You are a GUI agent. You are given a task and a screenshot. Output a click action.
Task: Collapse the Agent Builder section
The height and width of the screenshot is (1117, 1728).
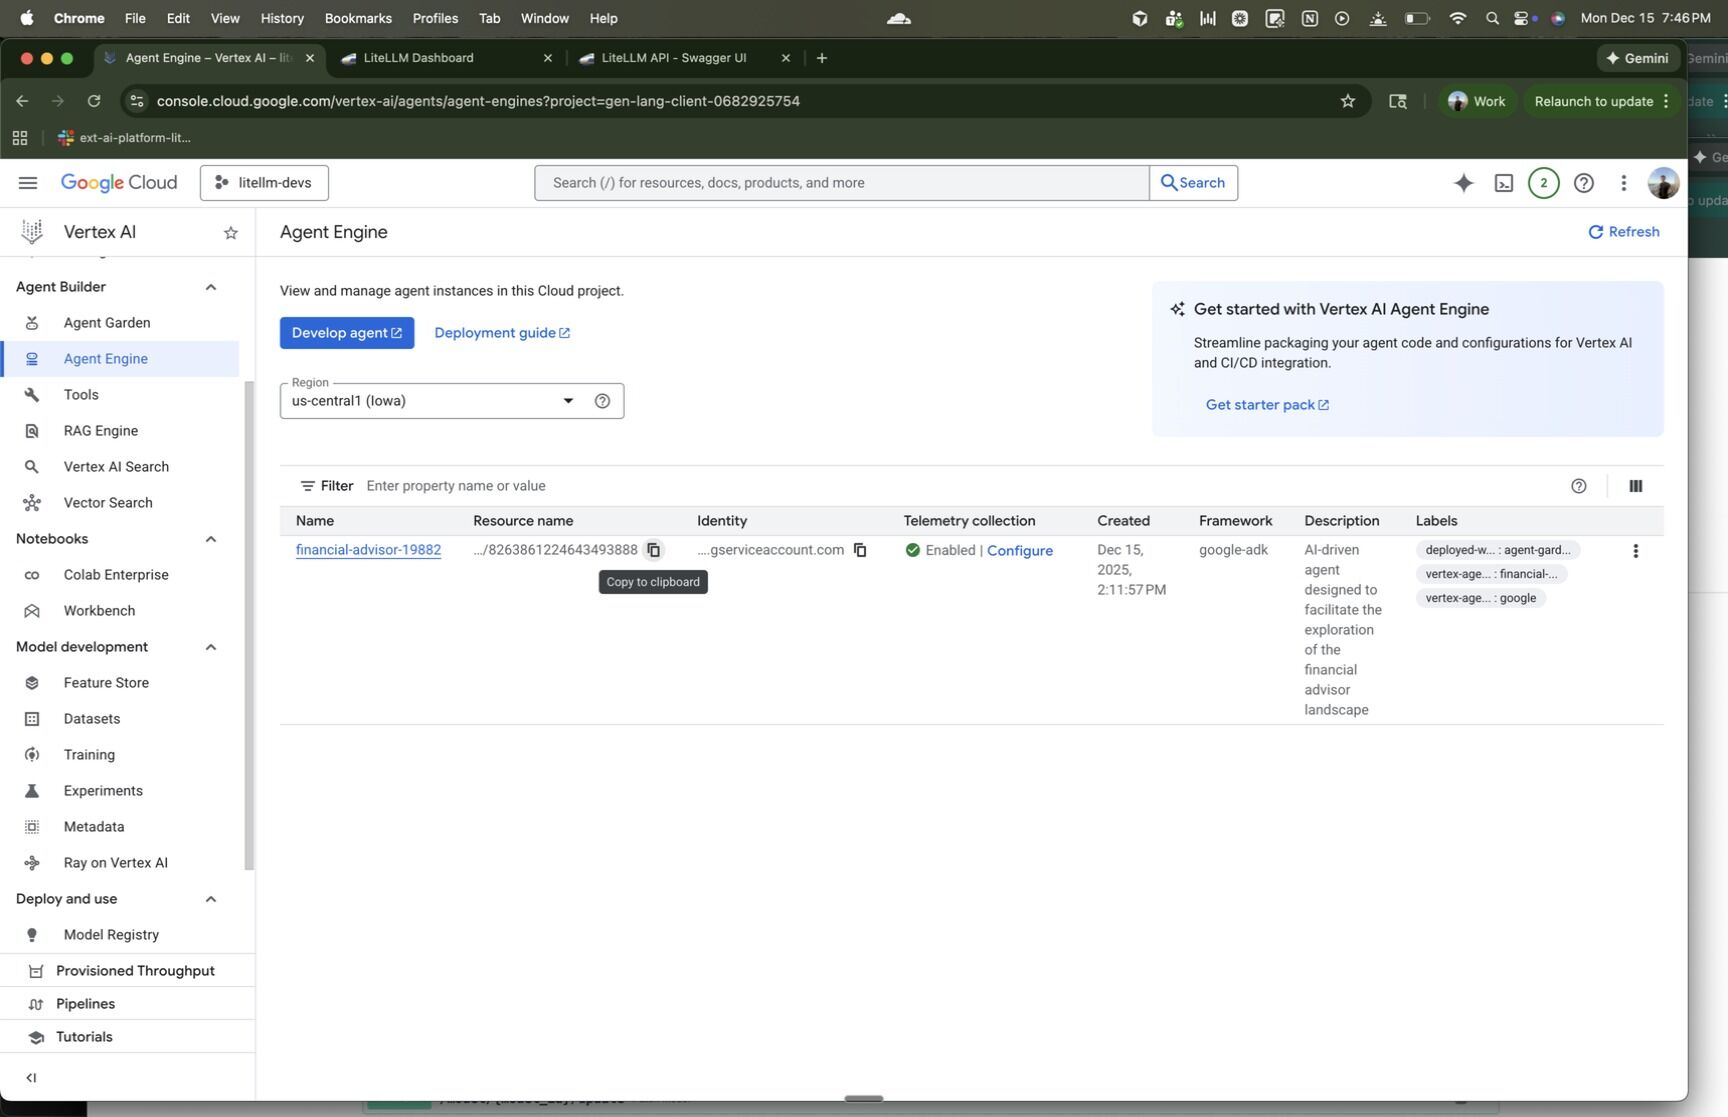pos(211,287)
